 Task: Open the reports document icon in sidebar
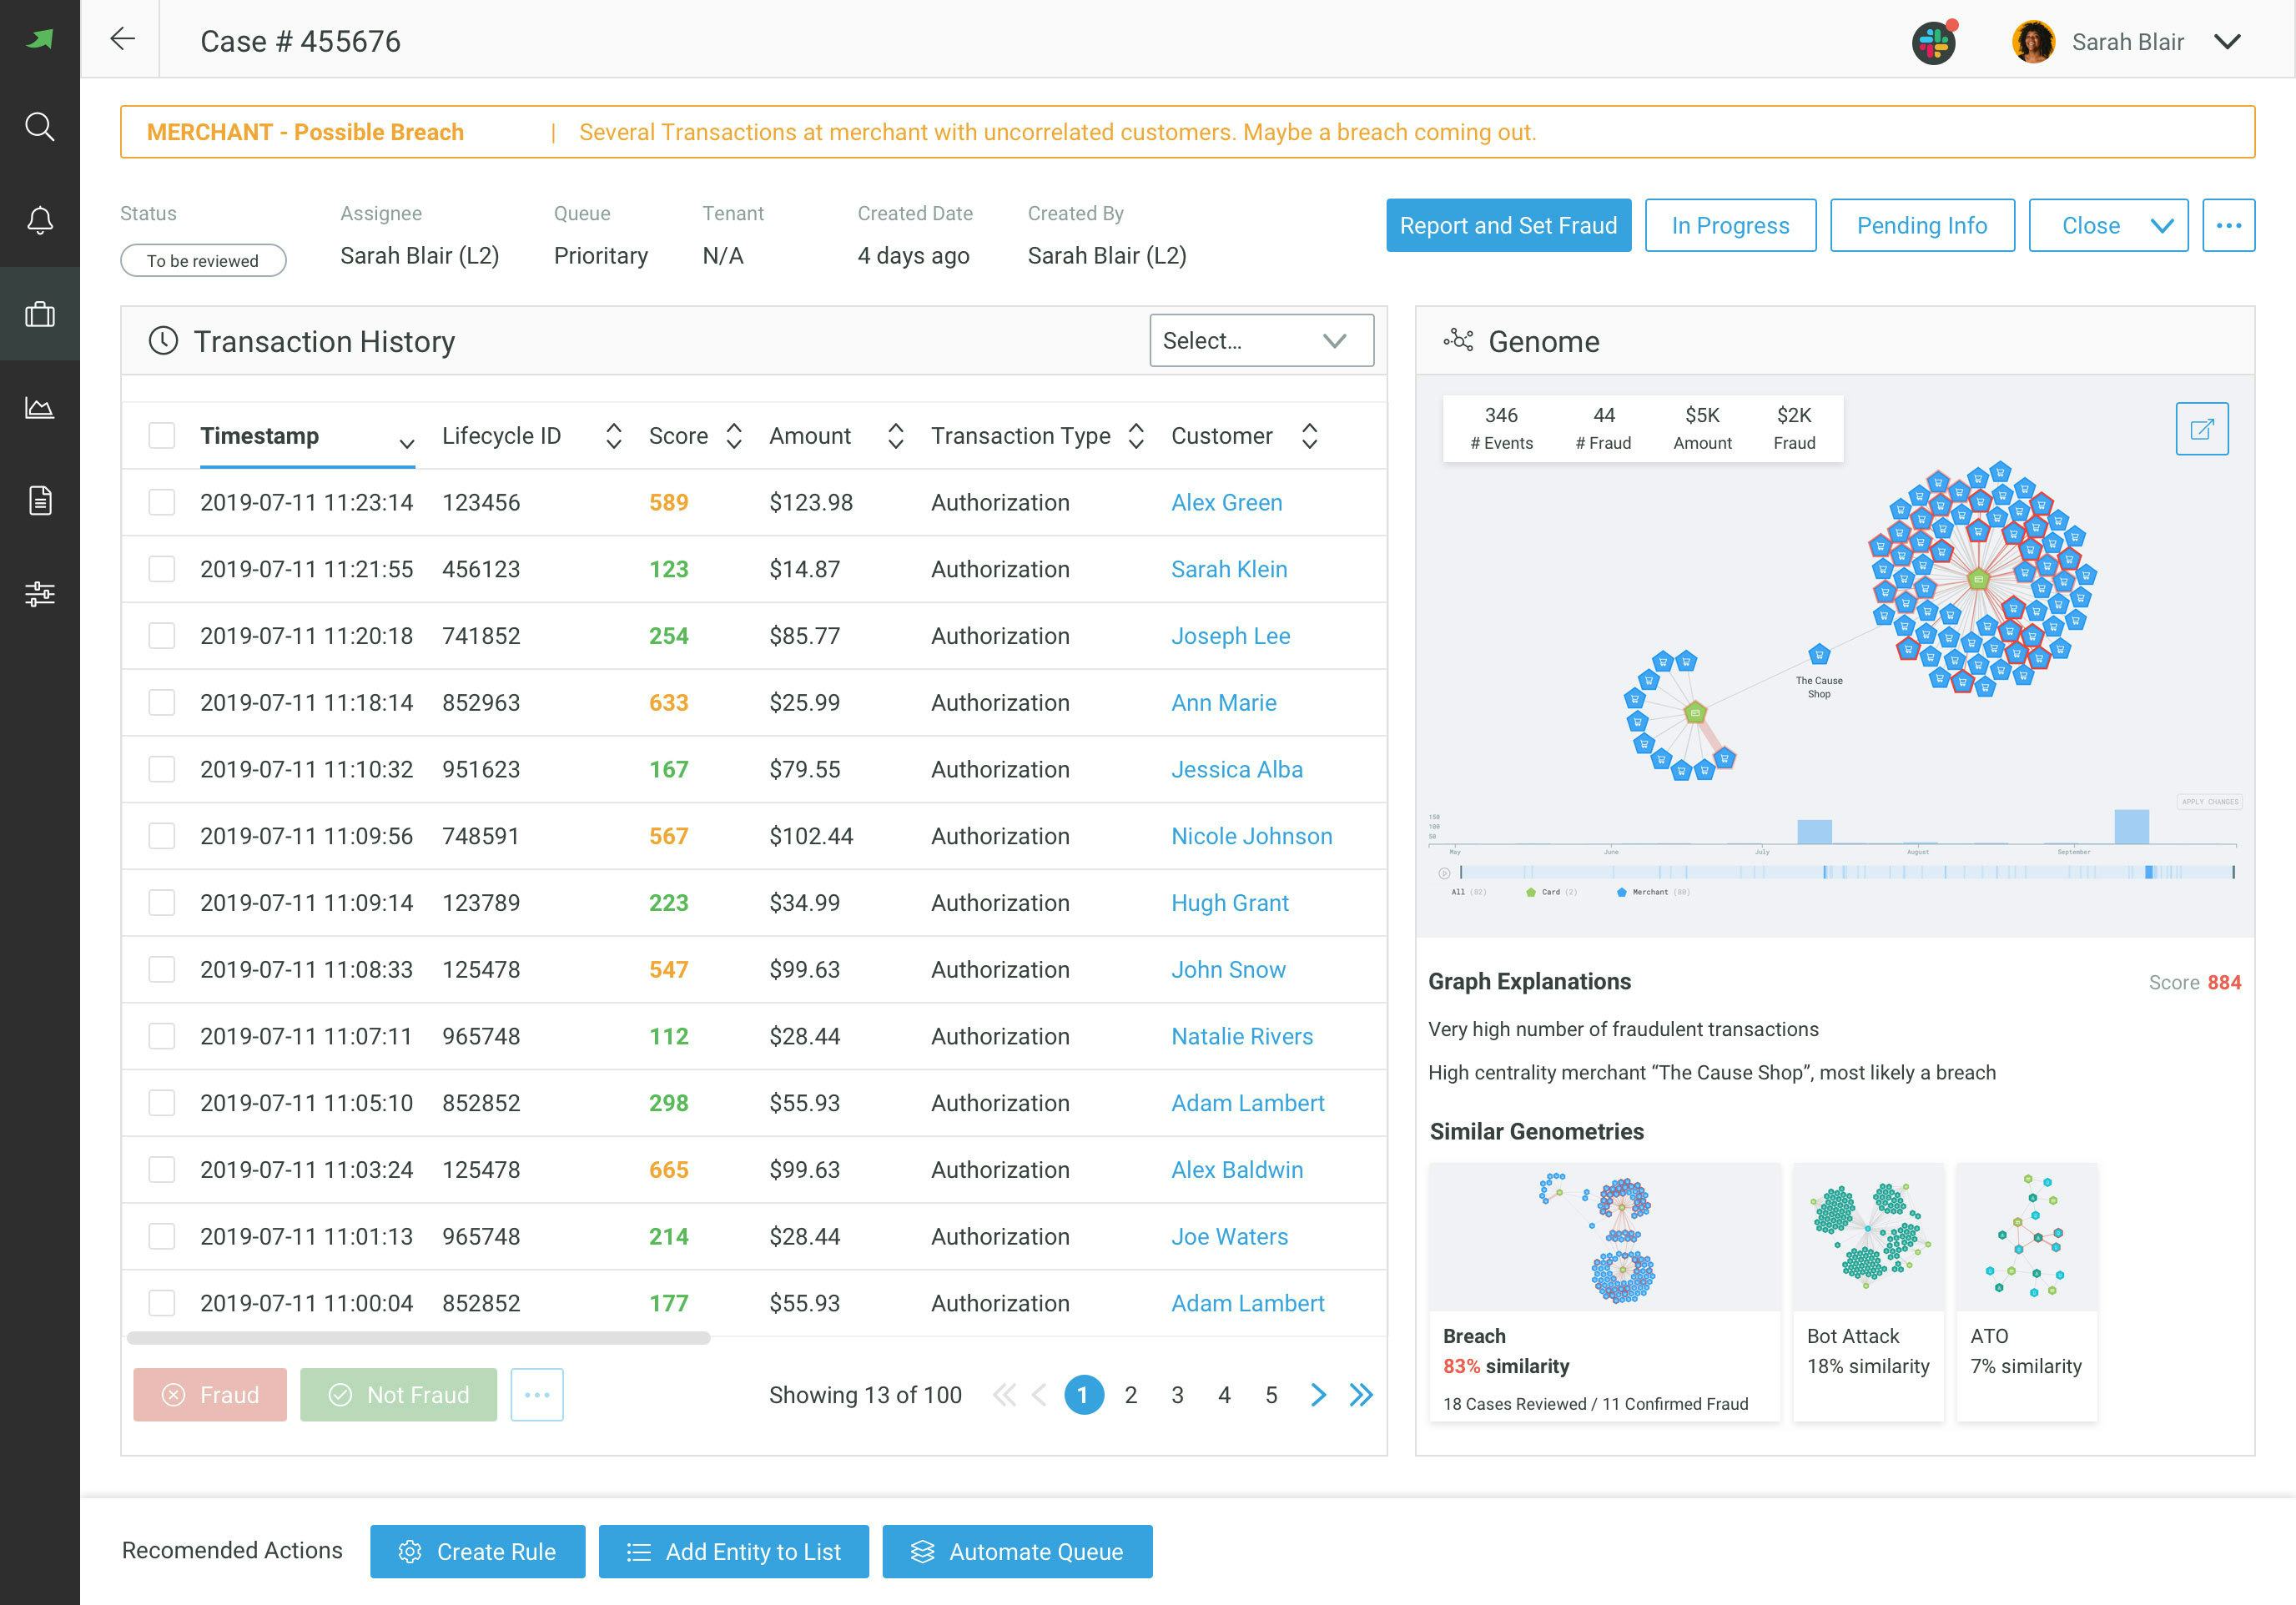pos(39,500)
